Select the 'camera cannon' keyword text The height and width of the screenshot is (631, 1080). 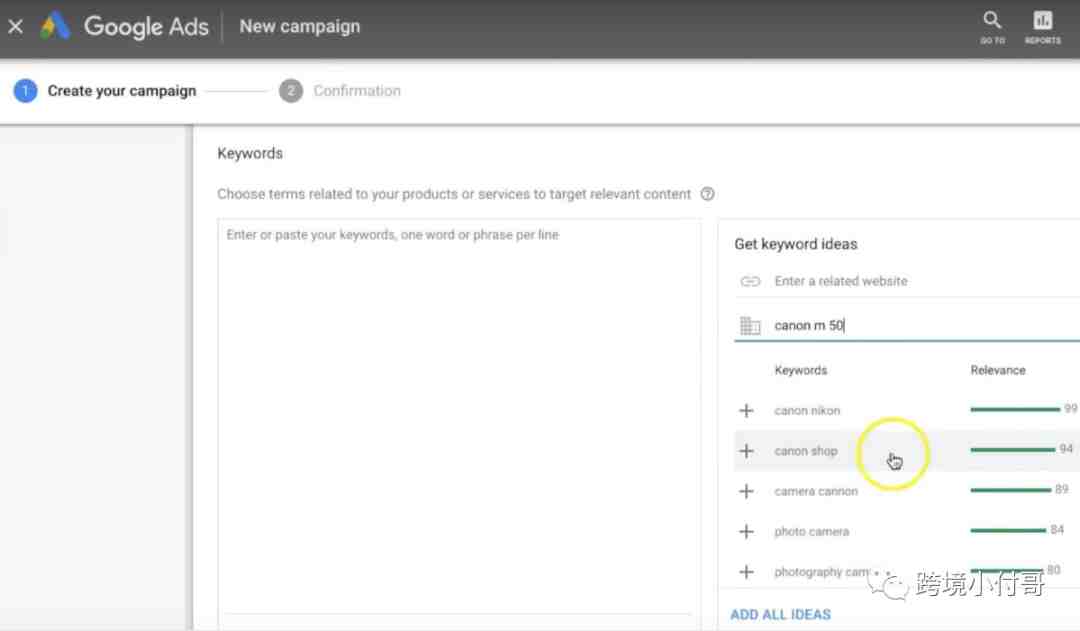816,491
